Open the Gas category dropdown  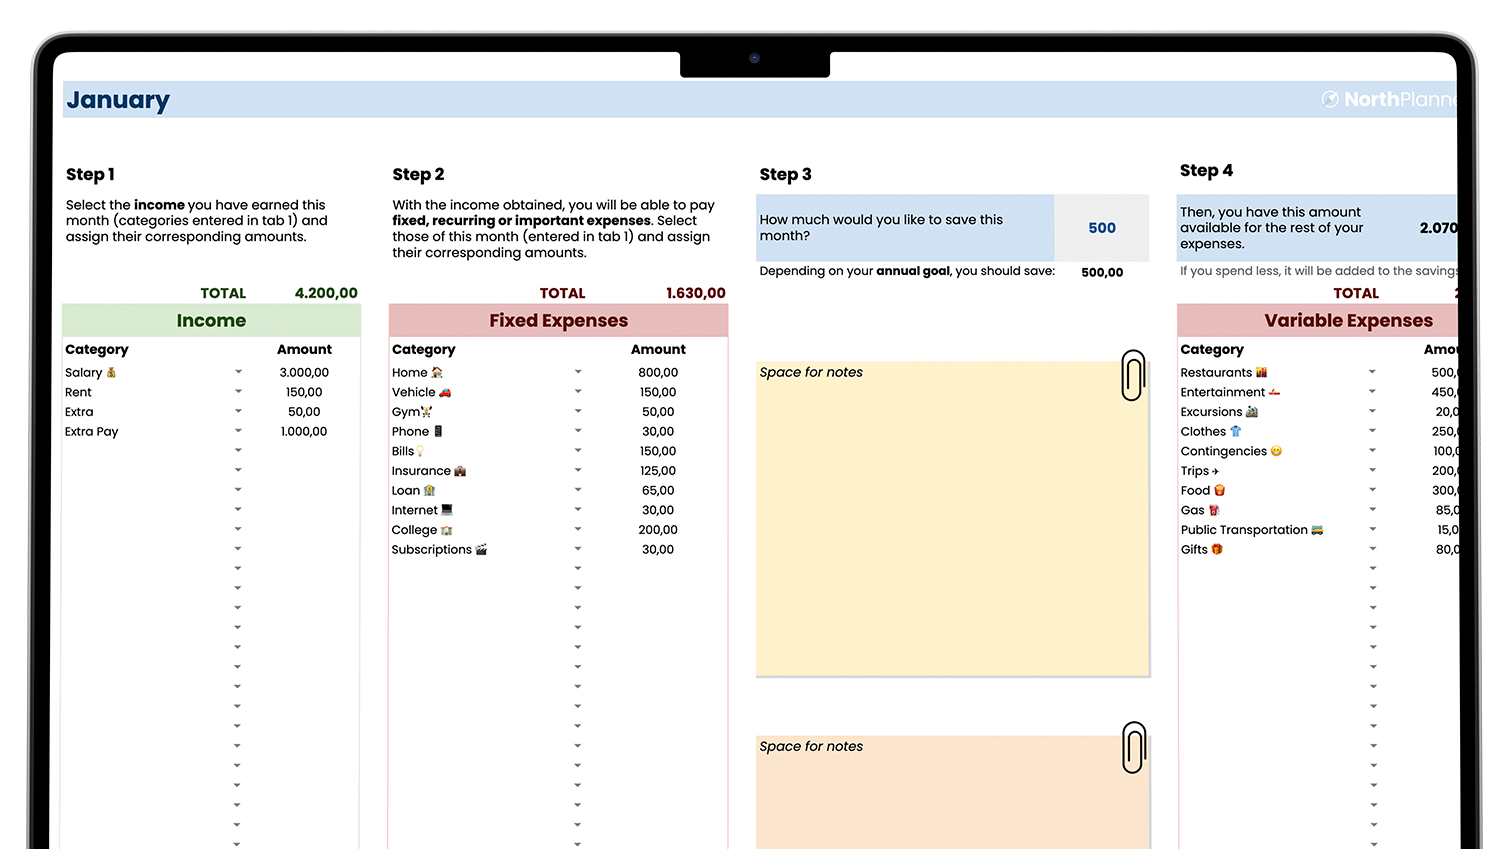(1372, 510)
